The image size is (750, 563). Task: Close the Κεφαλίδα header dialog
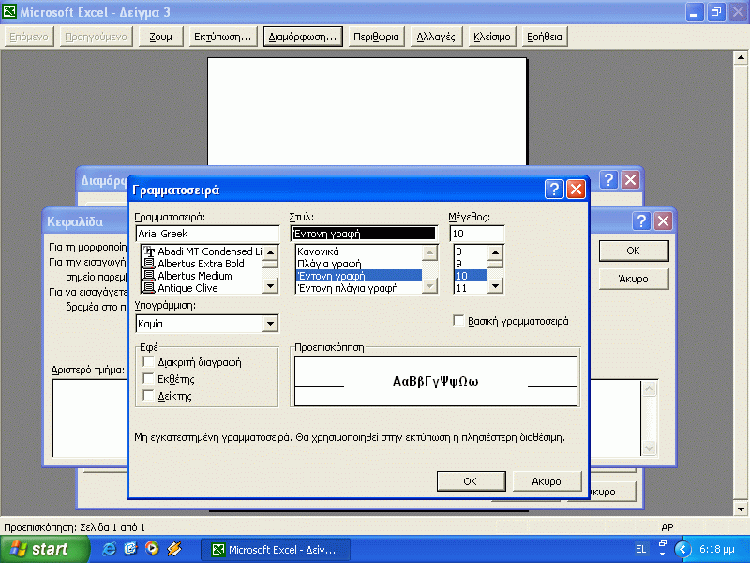[x=663, y=221]
